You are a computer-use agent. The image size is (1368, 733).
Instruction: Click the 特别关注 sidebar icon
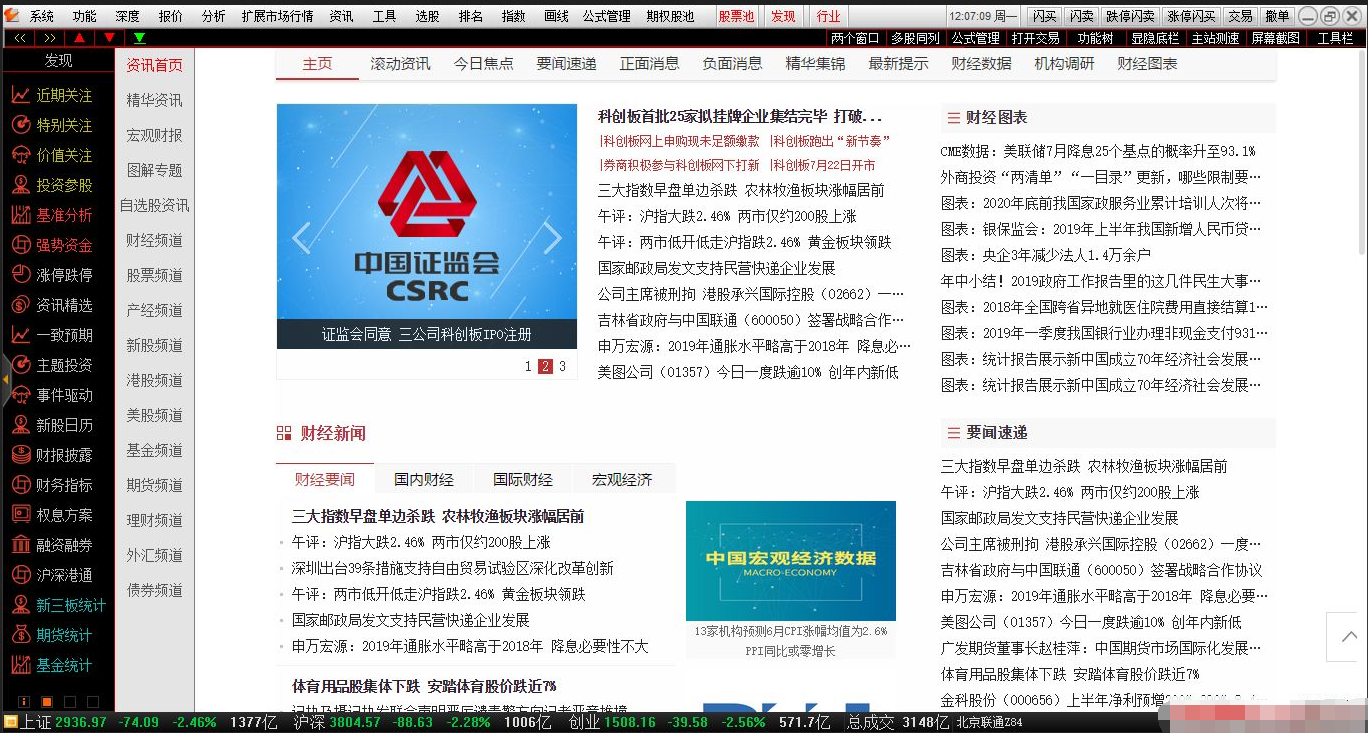(20, 125)
